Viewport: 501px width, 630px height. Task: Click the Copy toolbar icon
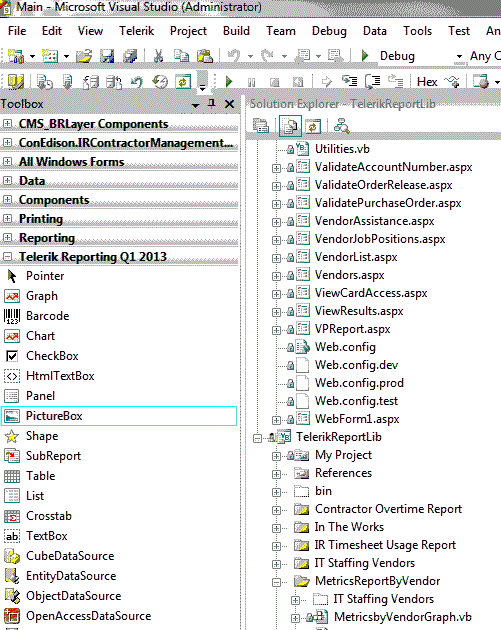181,56
